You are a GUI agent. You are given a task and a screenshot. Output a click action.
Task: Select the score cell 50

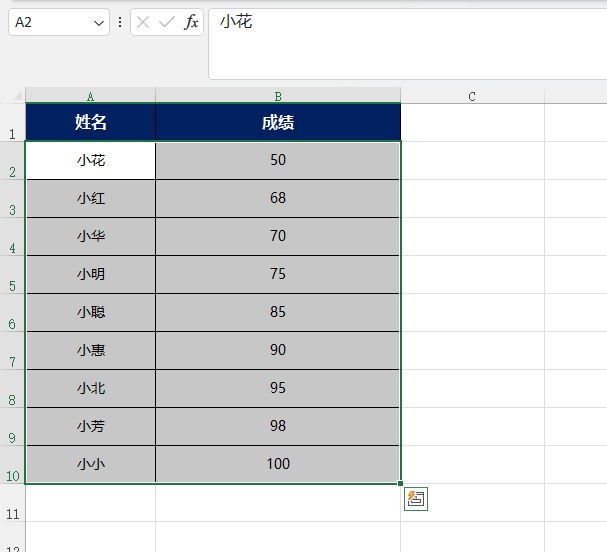pos(278,160)
